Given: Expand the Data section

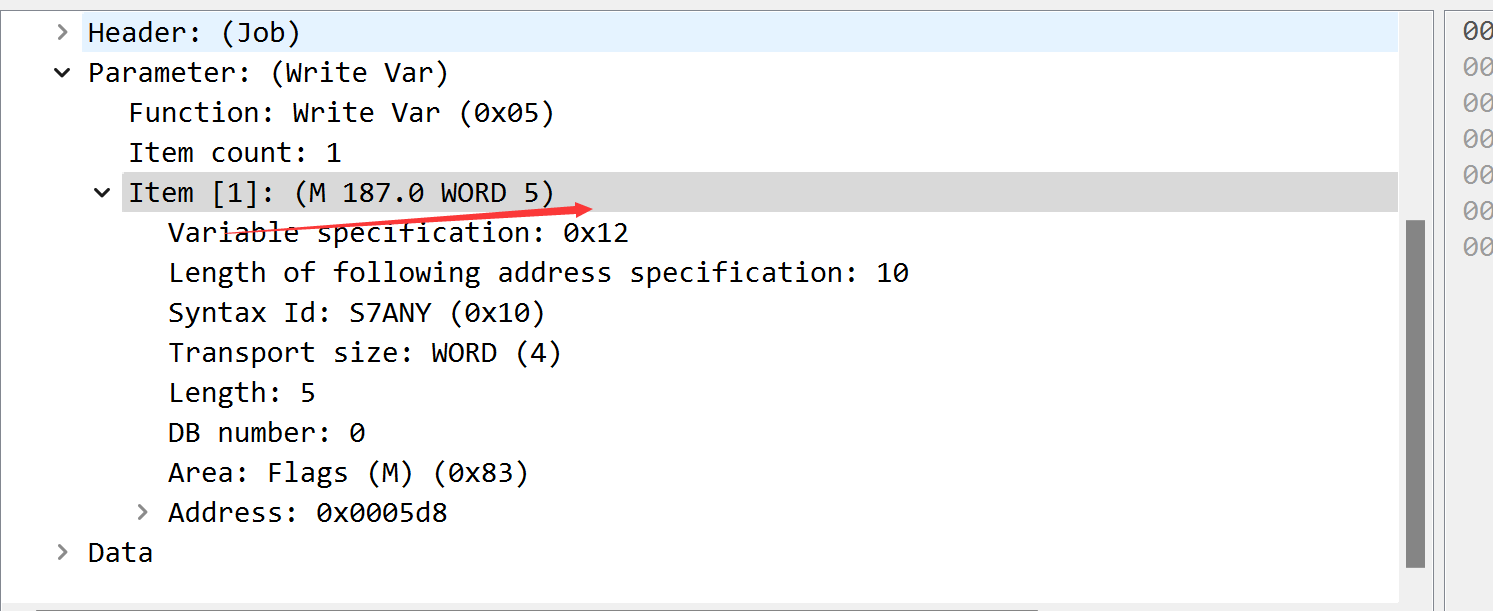Looking at the screenshot, I should coord(63,552).
